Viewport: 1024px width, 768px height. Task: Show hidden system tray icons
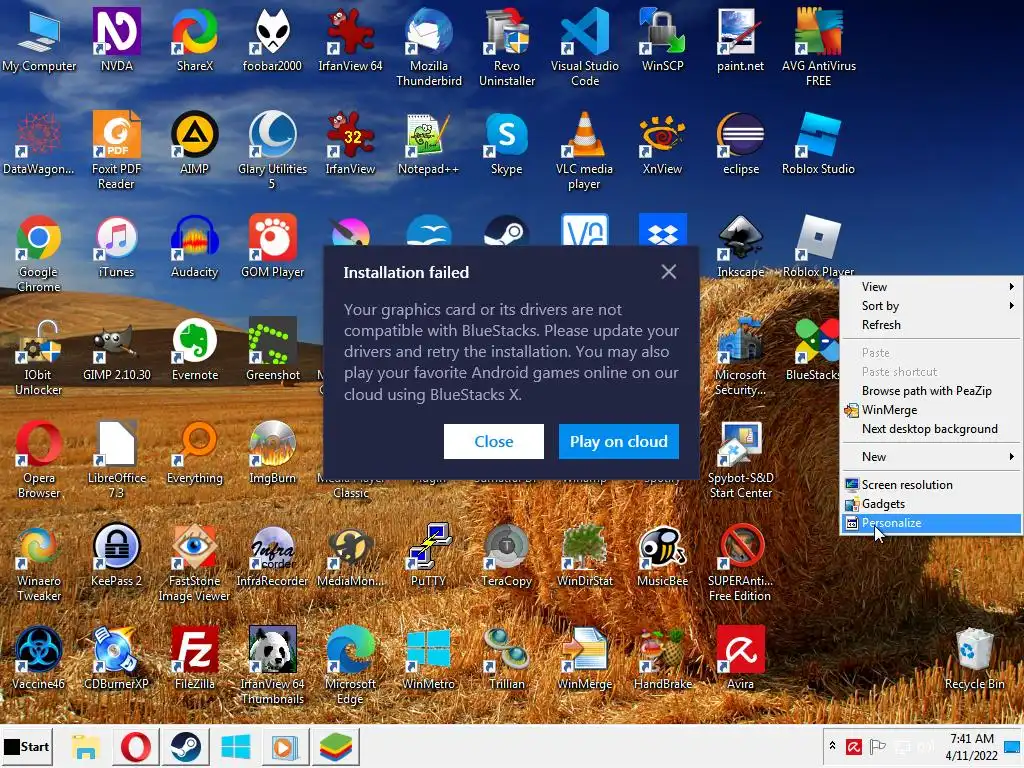tap(832, 746)
